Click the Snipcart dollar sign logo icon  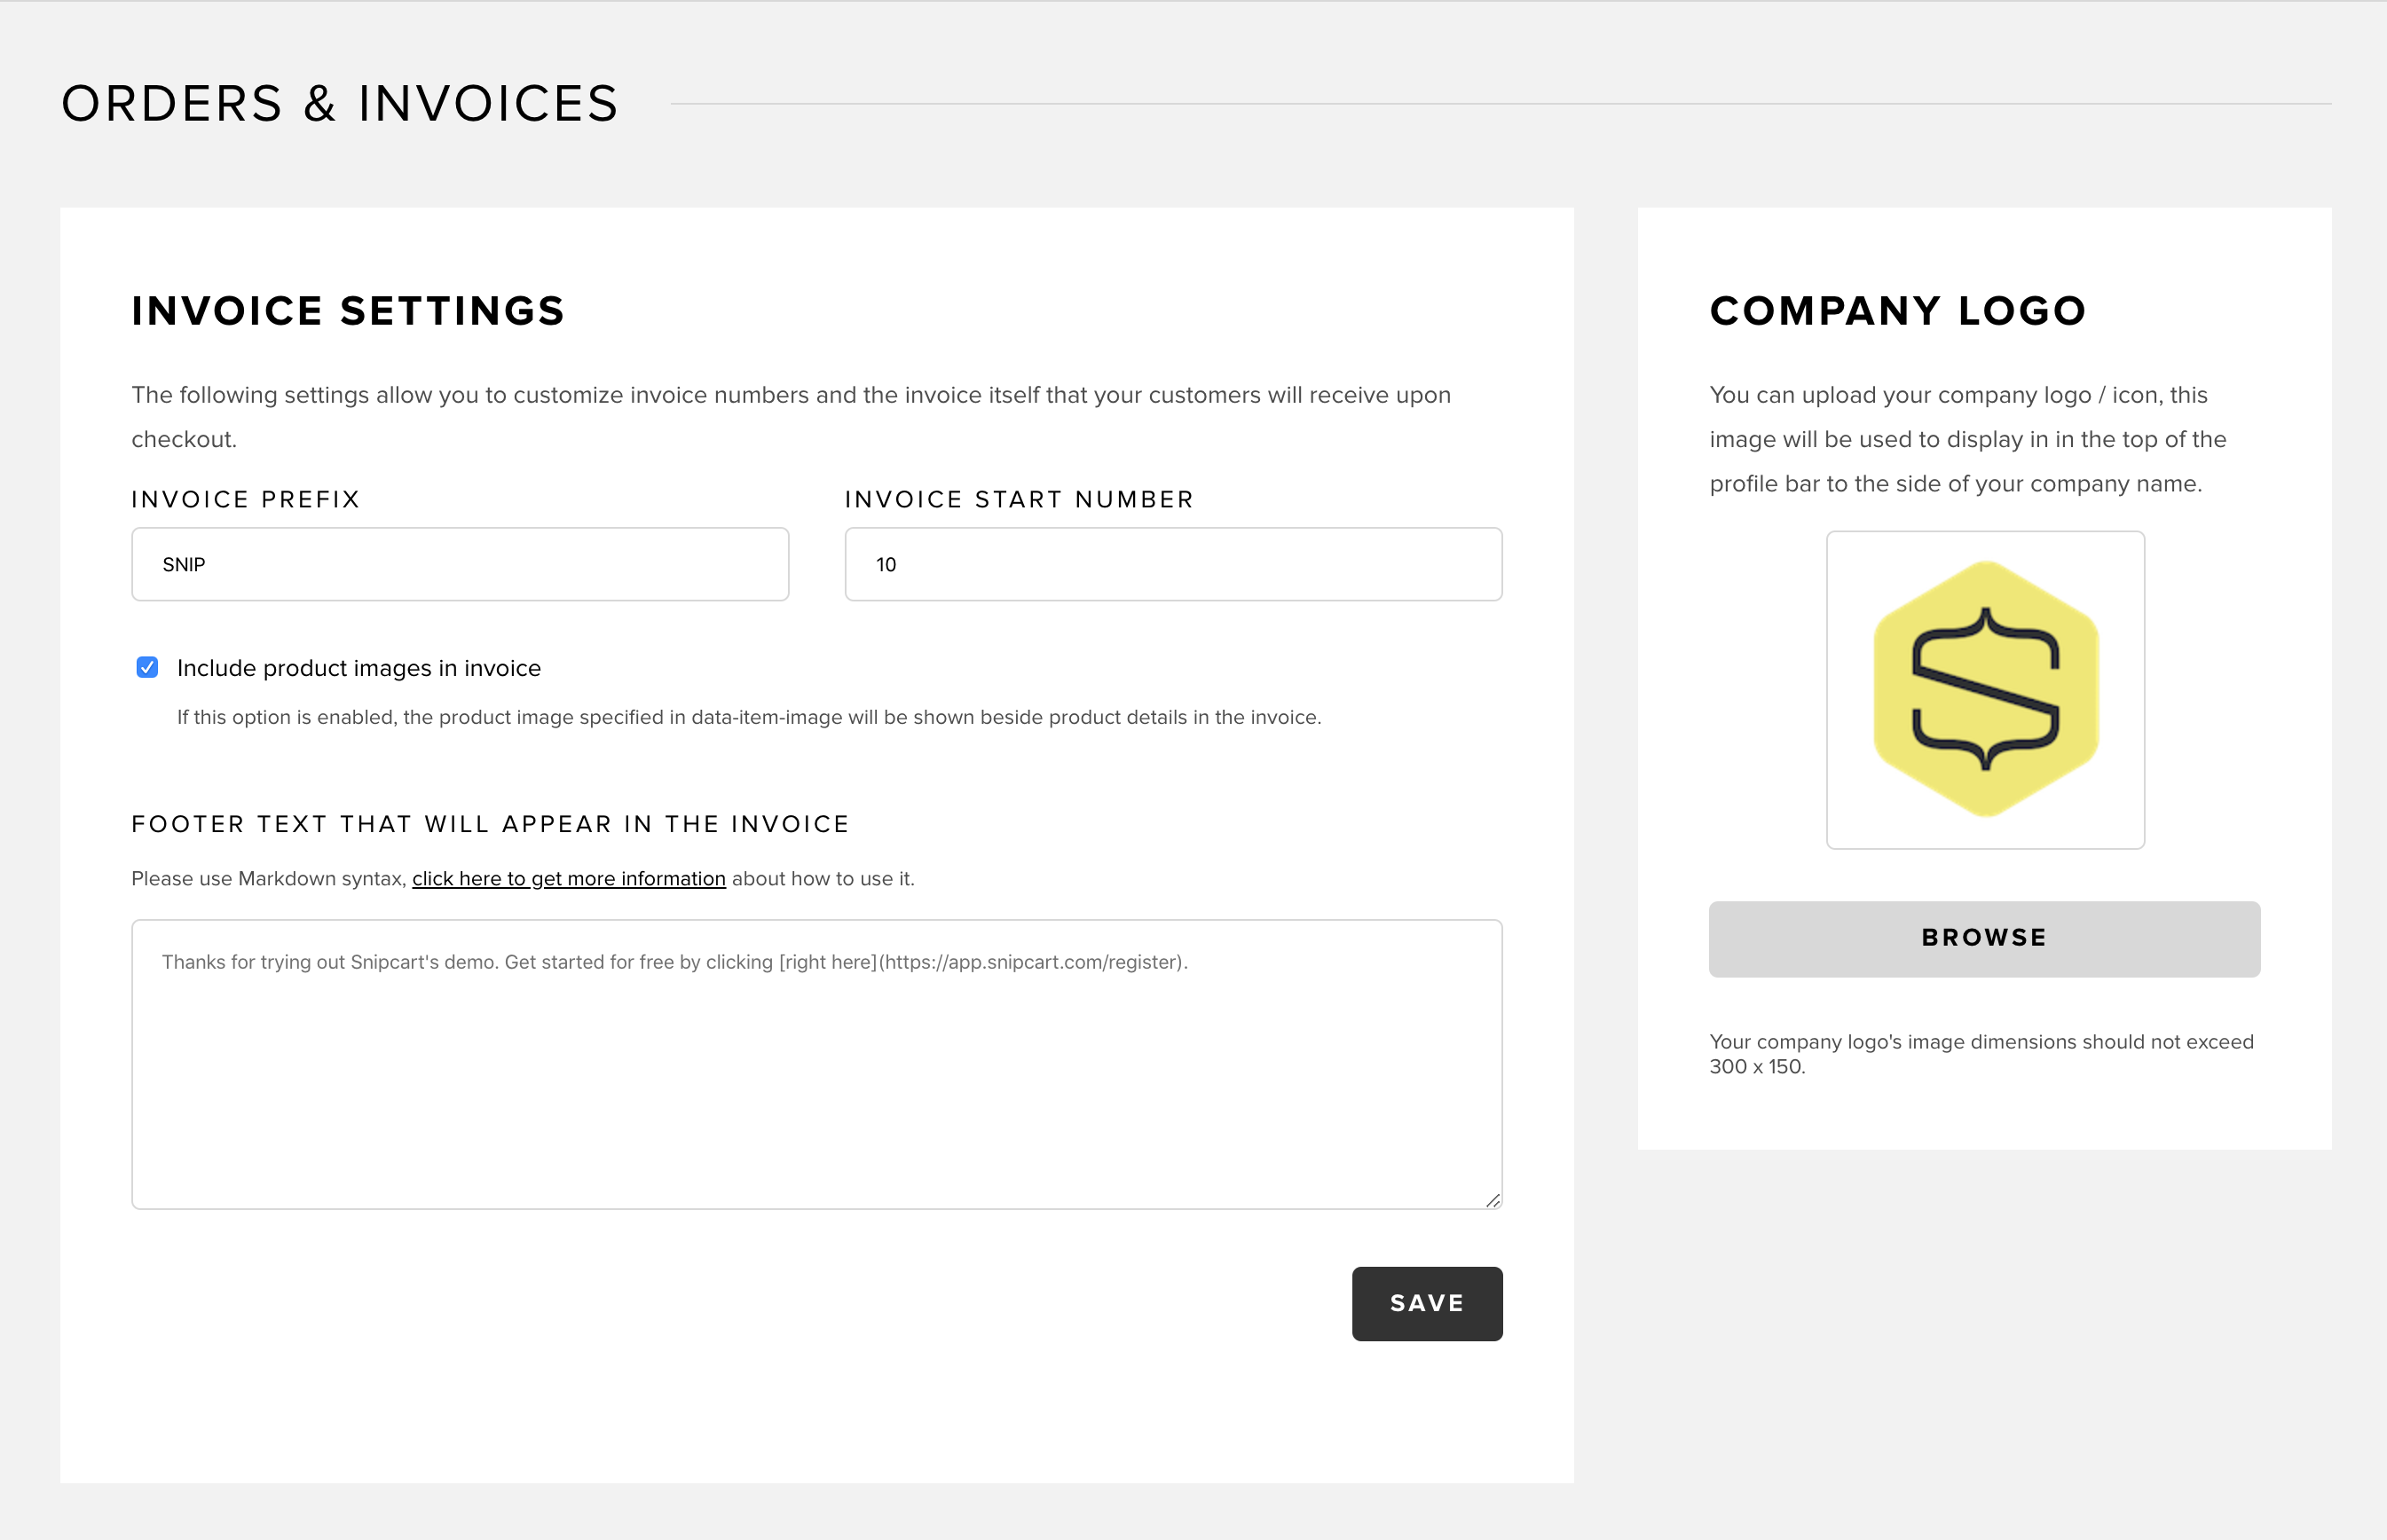(x=1985, y=689)
